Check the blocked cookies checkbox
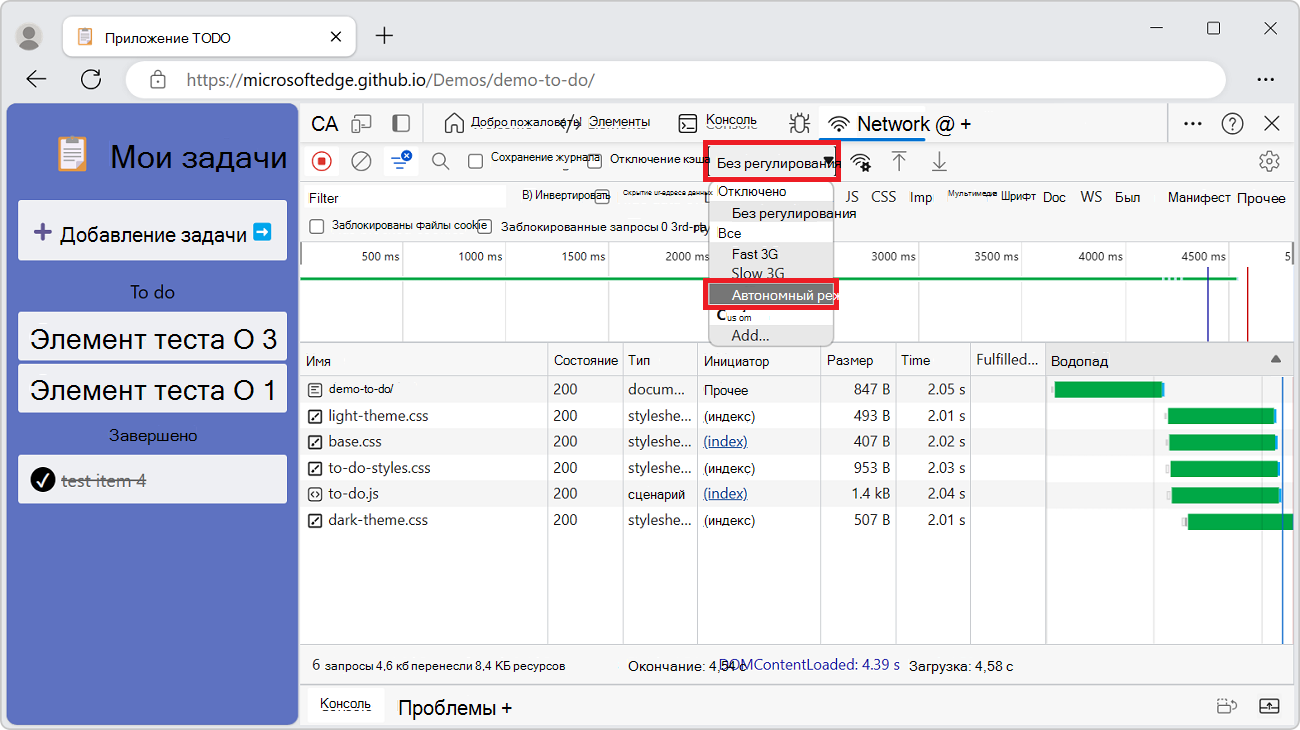Screen dimensions: 1300x730 [x=317, y=227]
